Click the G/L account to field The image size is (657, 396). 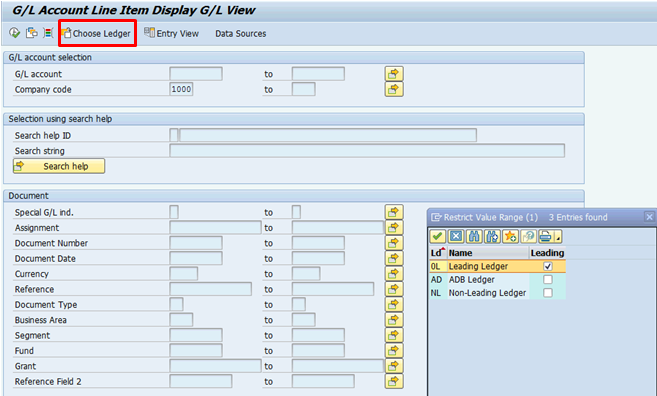coord(318,74)
